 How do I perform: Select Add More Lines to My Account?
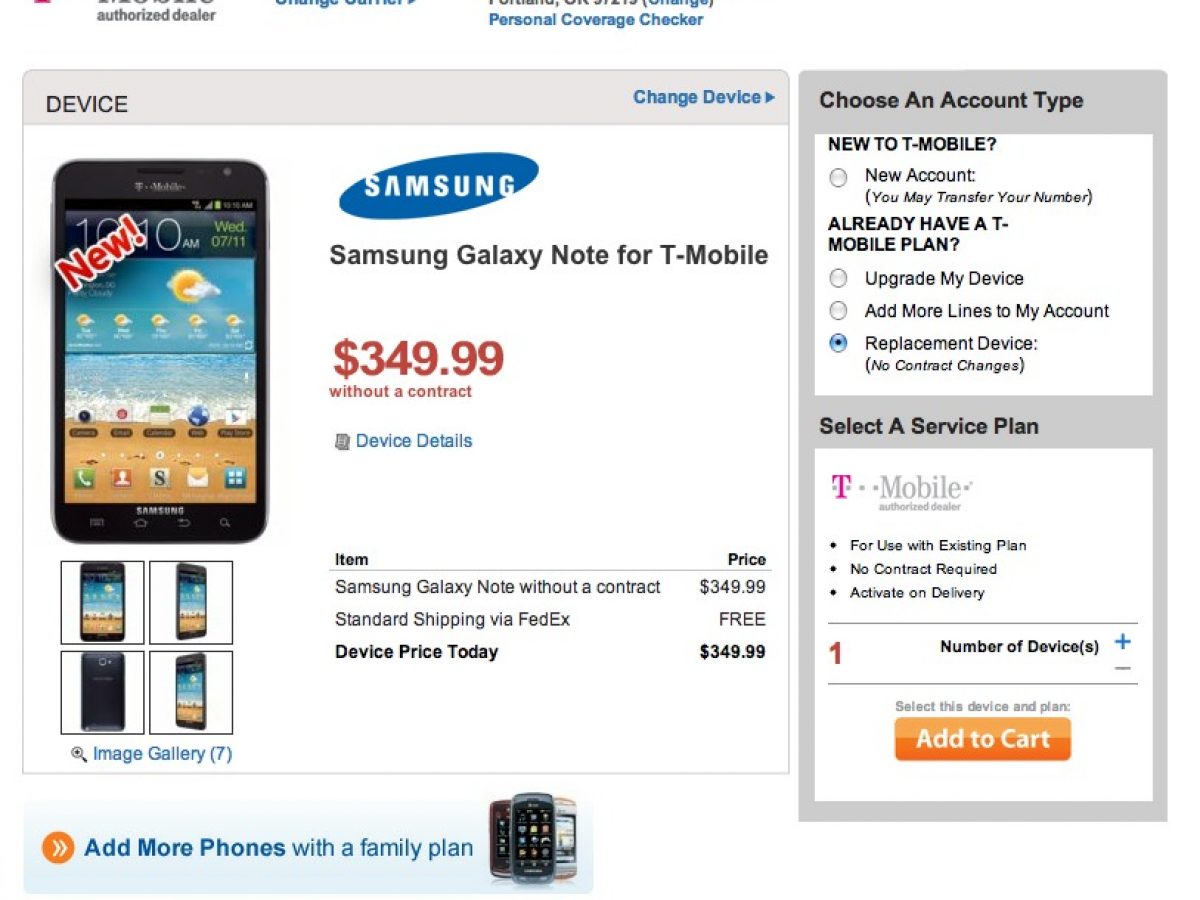(x=839, y=311)
